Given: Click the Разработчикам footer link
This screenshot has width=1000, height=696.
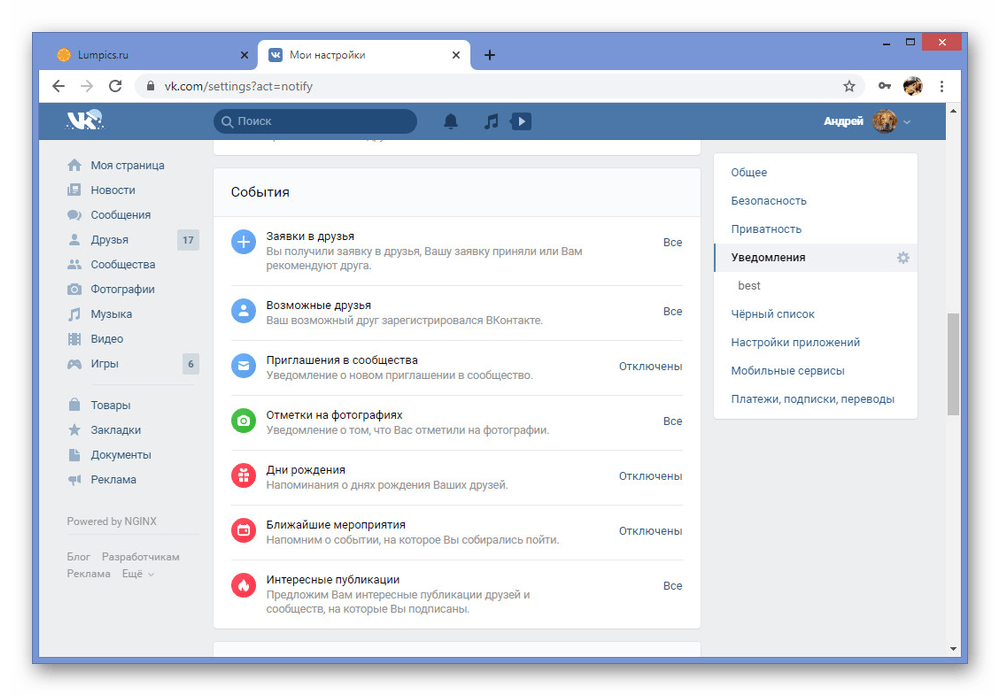Looking at the screenshot, I should click(140, 557).
